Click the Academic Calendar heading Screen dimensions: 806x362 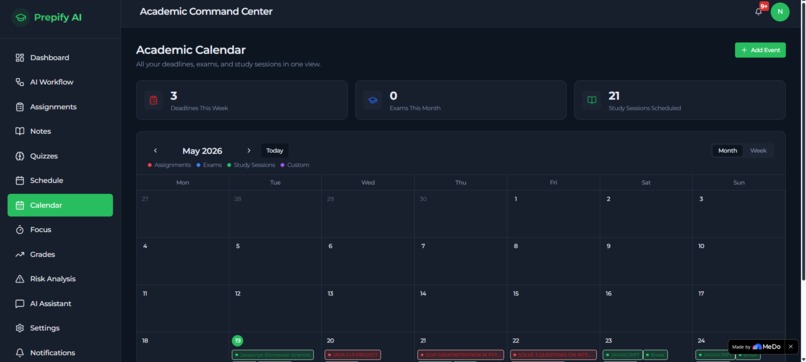[191, 50]
